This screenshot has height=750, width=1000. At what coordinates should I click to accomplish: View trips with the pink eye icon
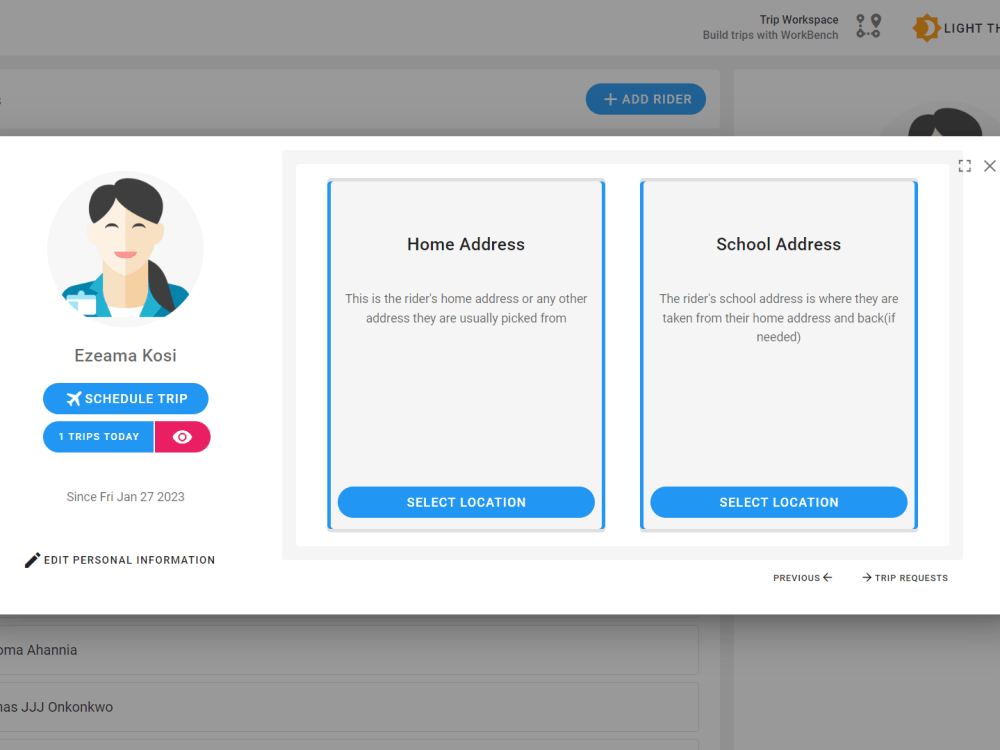tap(182, 437)
